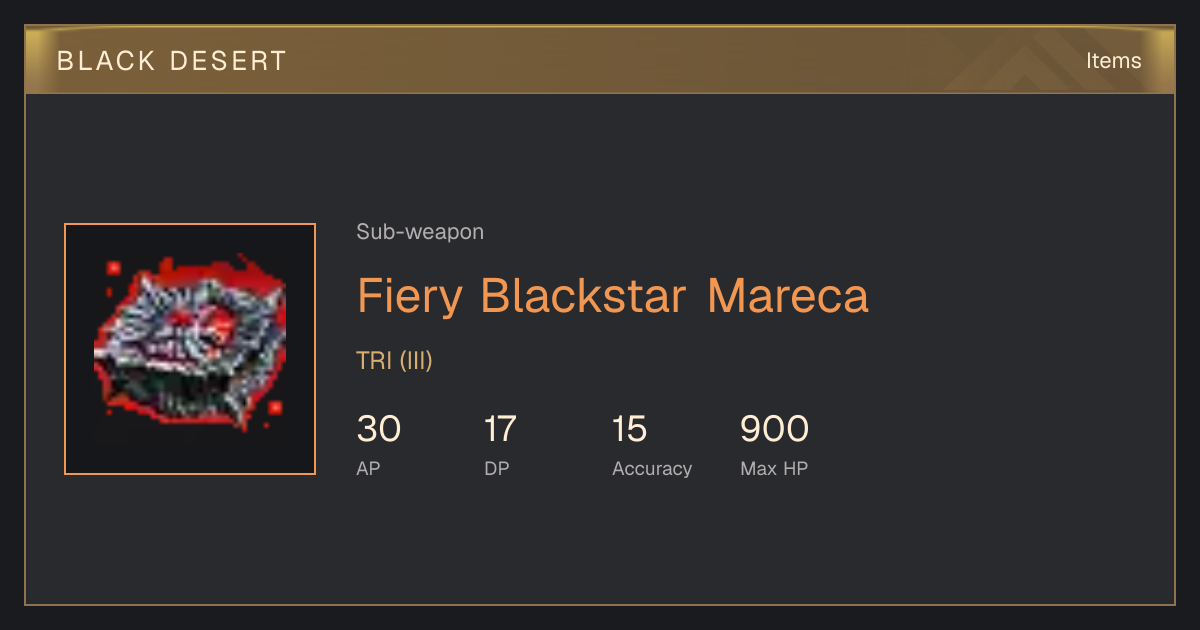Click the Fiery Blackstar Mareca item icon

190,349
